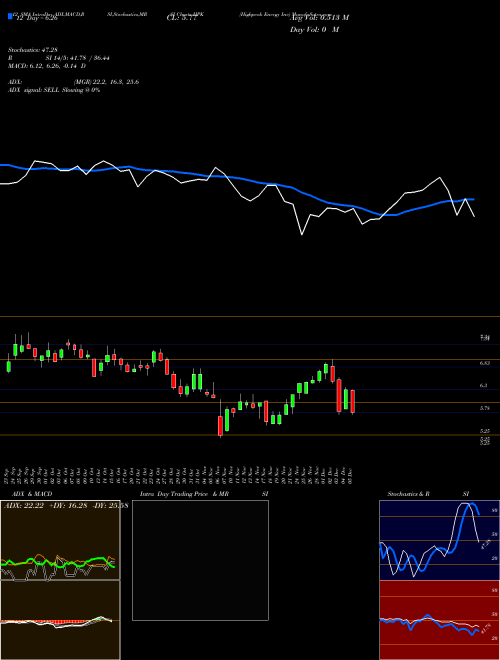
Task: Open the empty Intra Day Trading Price panel
Action: 200,560
